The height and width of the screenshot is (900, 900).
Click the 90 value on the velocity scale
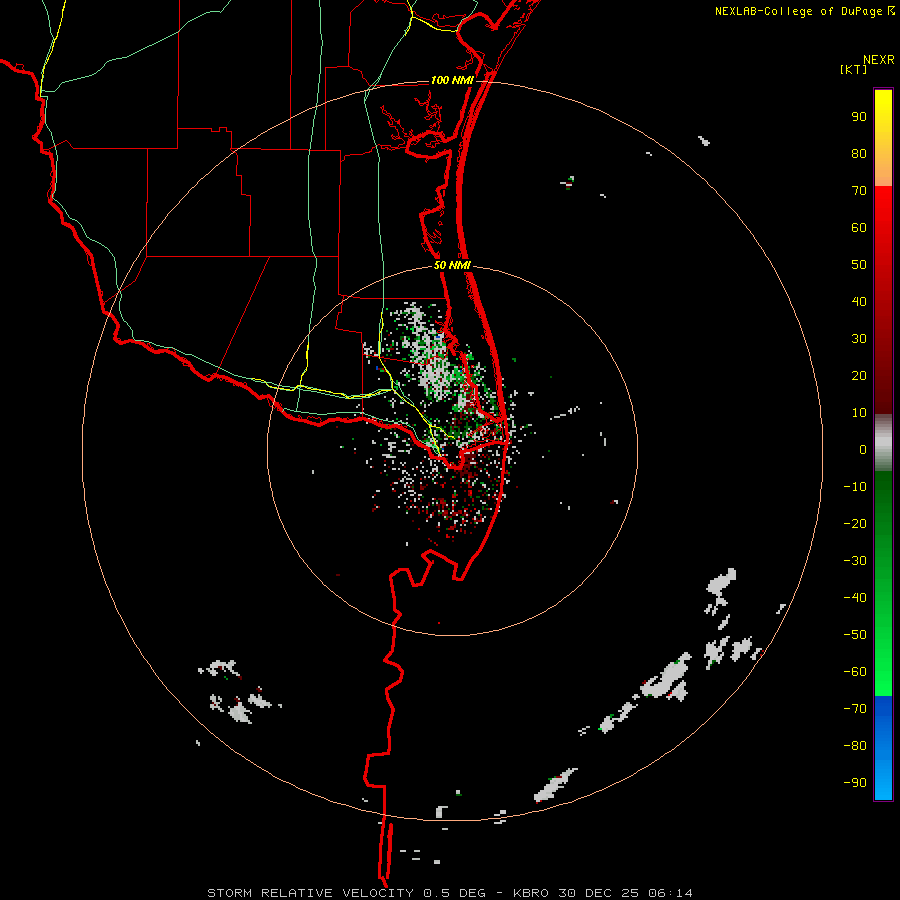[859, 117]
